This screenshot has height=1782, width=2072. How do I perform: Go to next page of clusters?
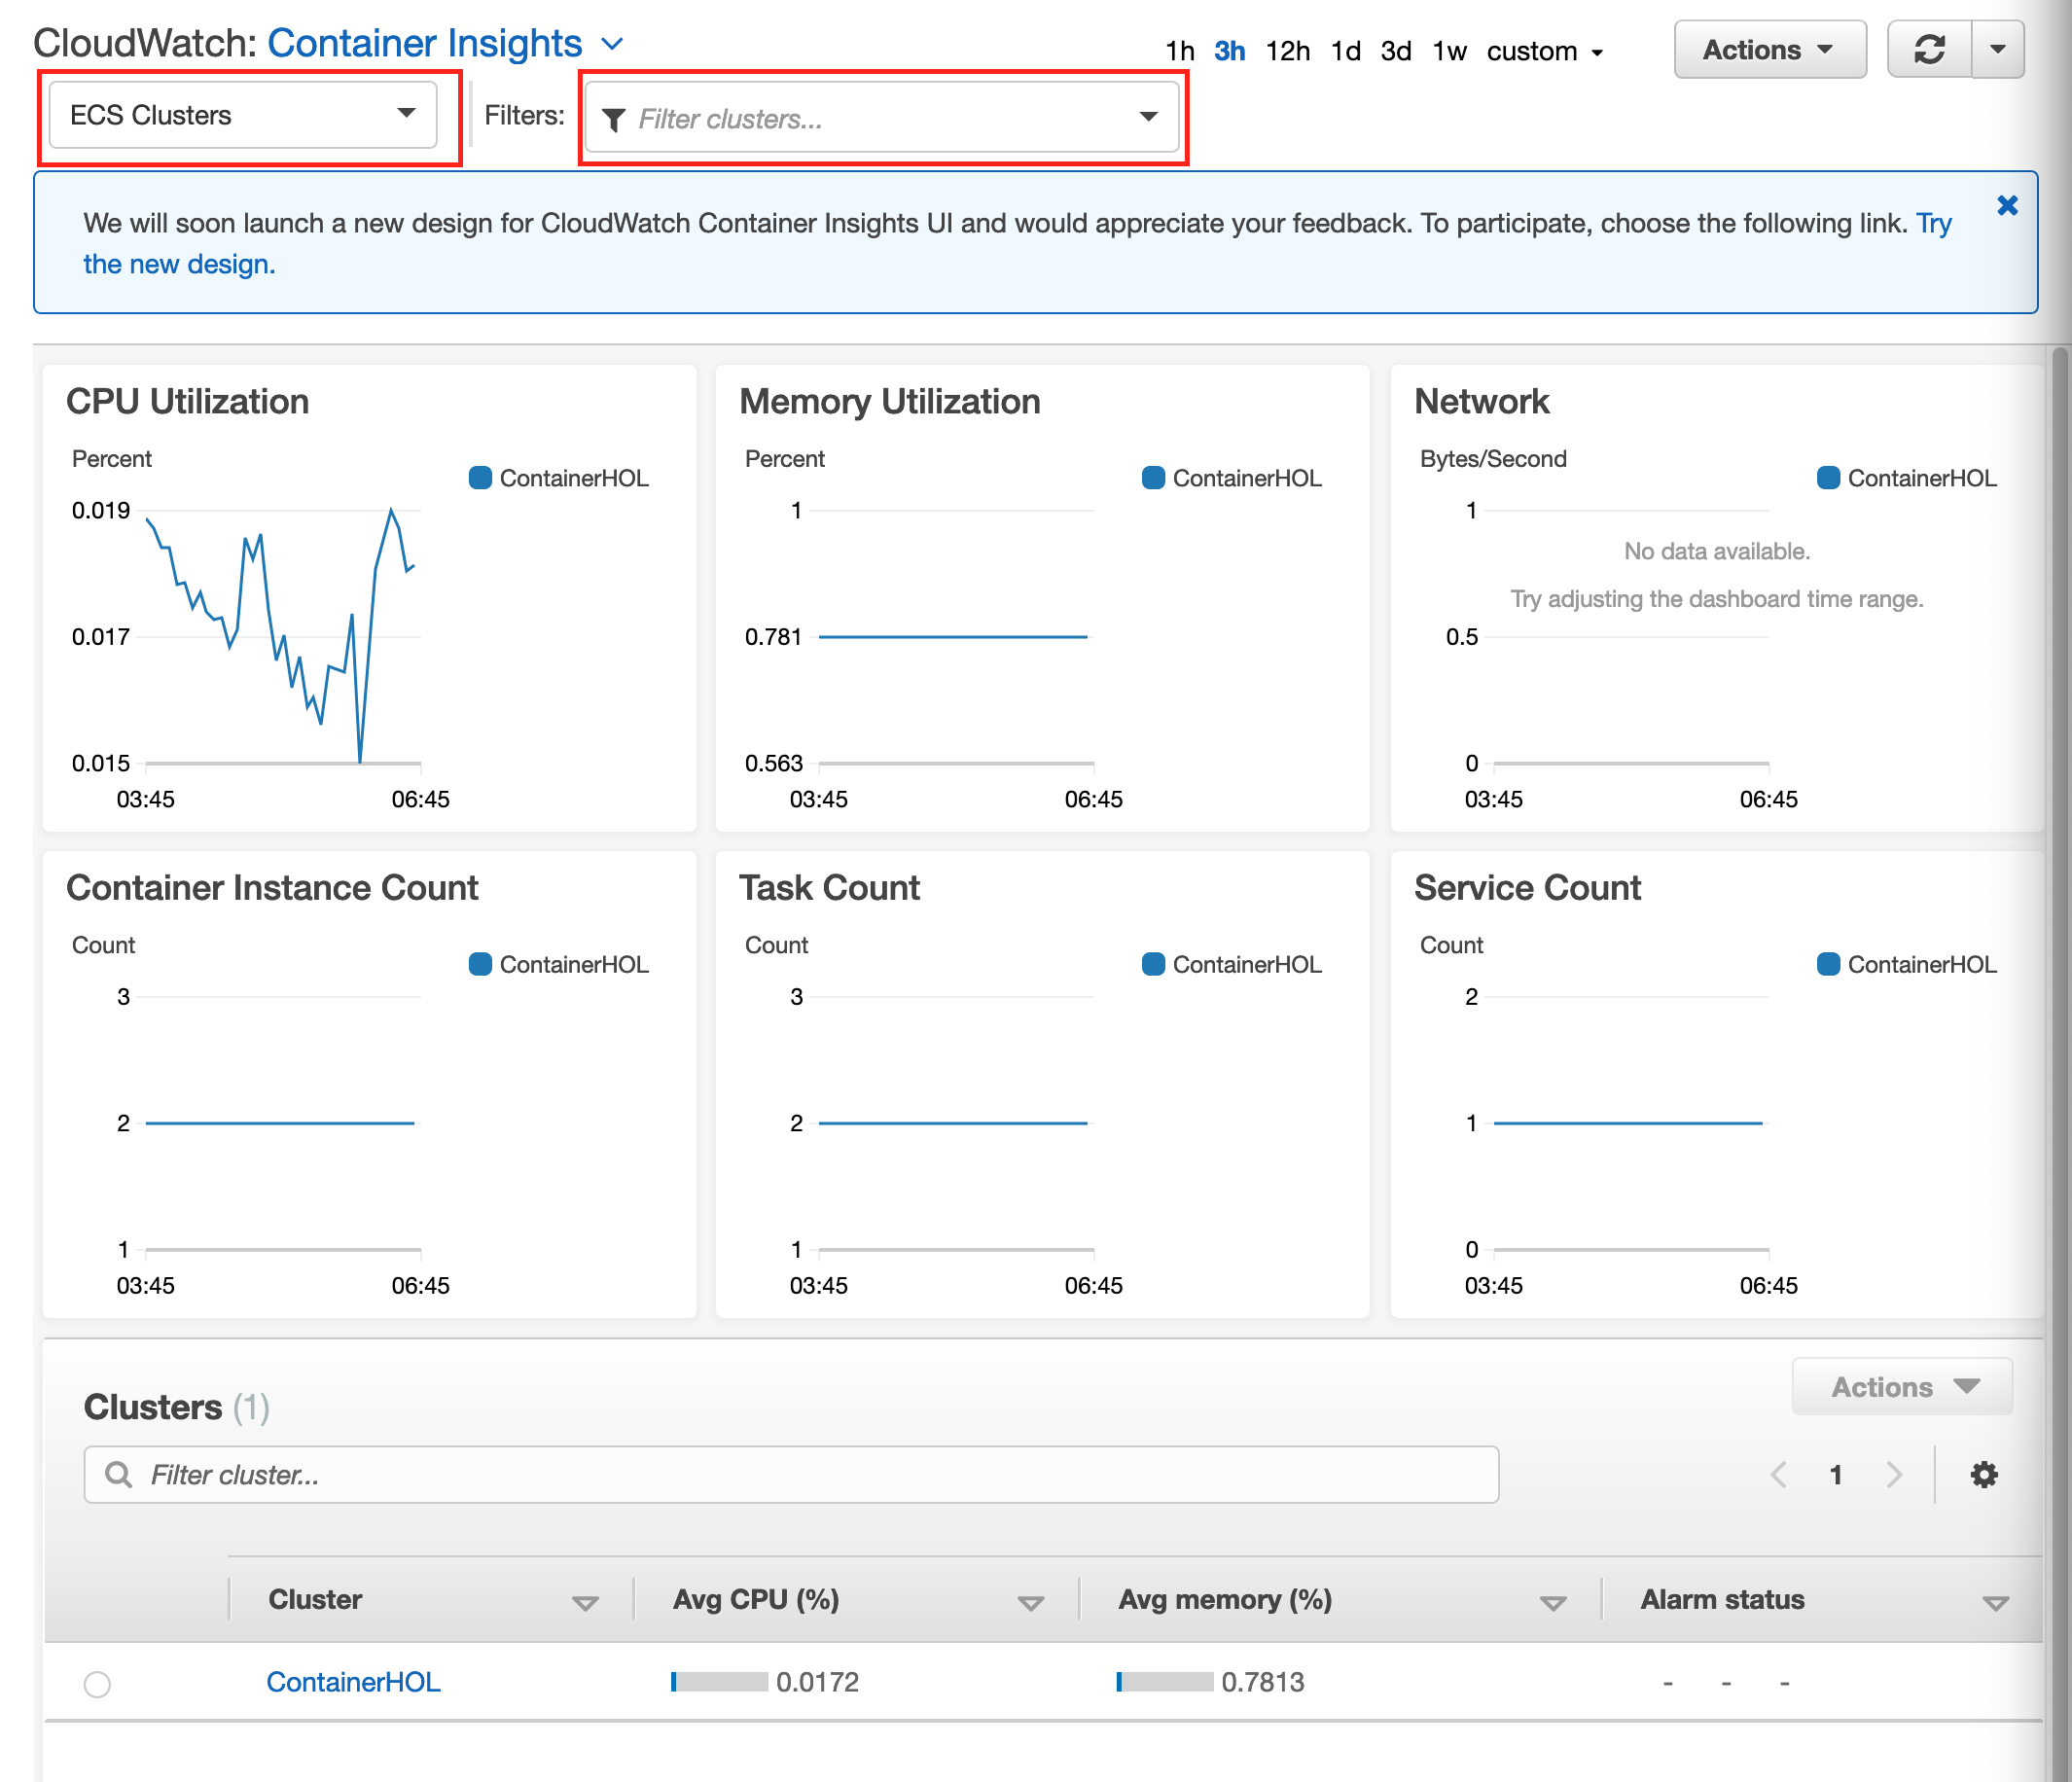coord(1894,1474)
